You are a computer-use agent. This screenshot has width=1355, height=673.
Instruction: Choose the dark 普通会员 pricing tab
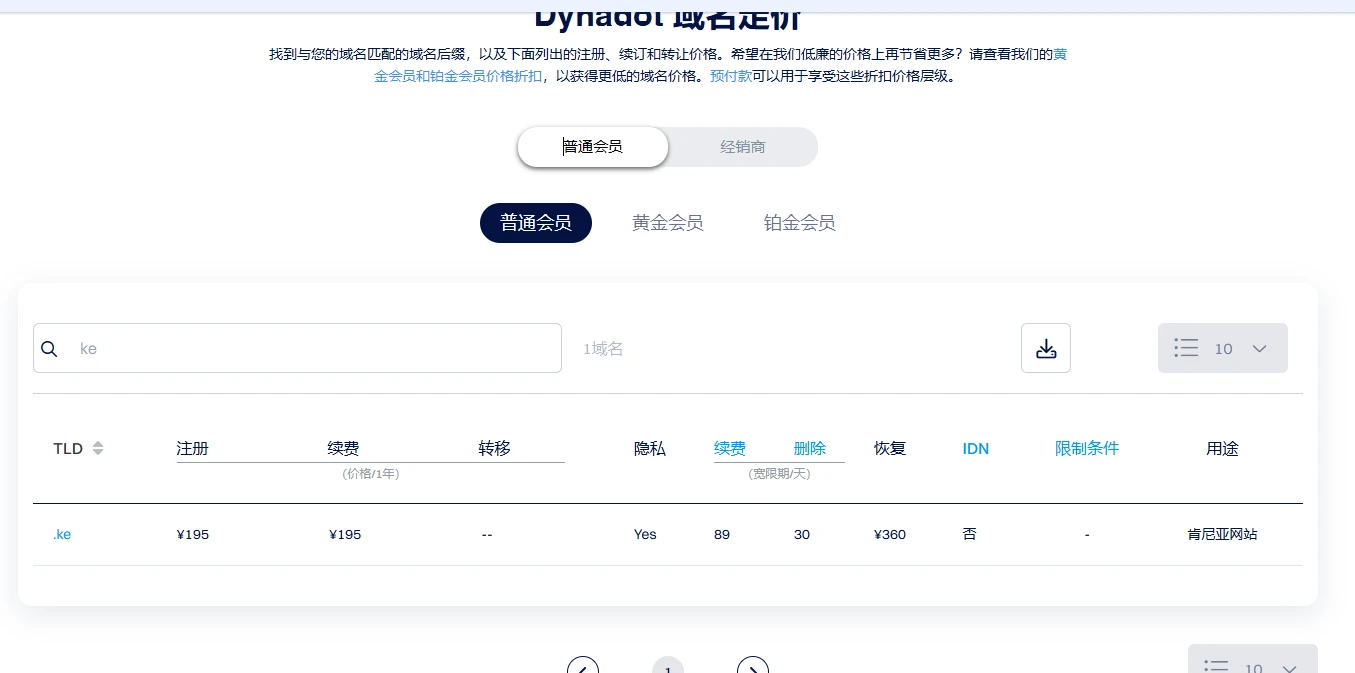click(x=535, y=223)
